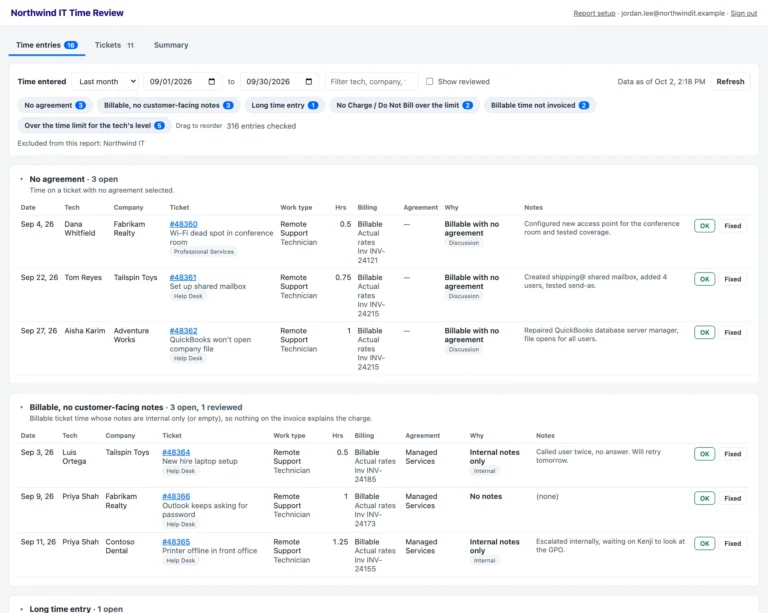Click Discussion tag in Tom Reyes row
Image resolution: width=768 pixels, height=613 pixels.
(464, 296)
